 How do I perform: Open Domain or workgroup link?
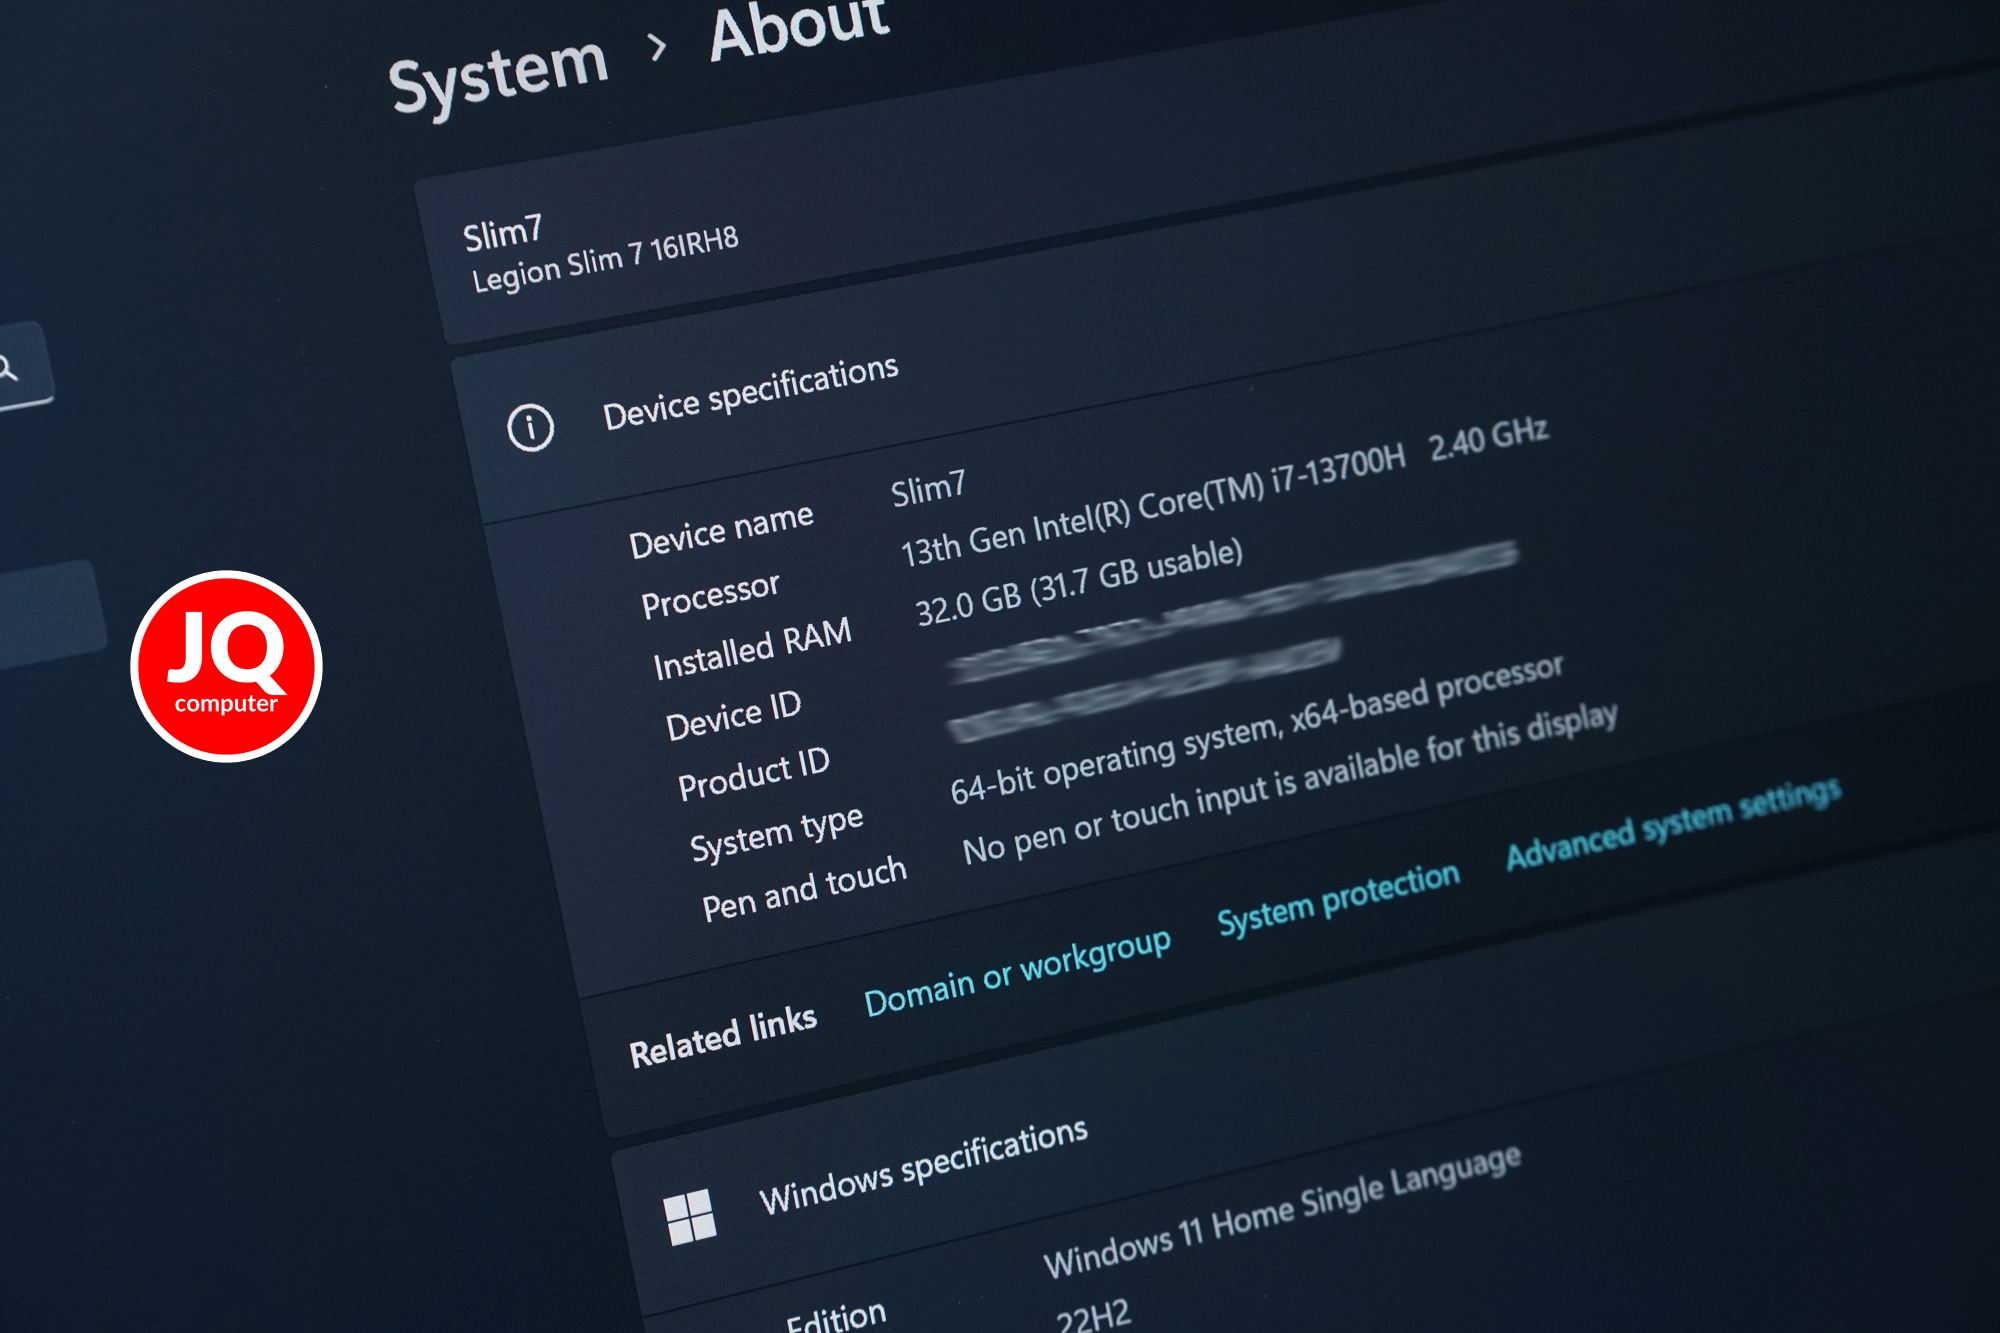(x=1017, y=971)
